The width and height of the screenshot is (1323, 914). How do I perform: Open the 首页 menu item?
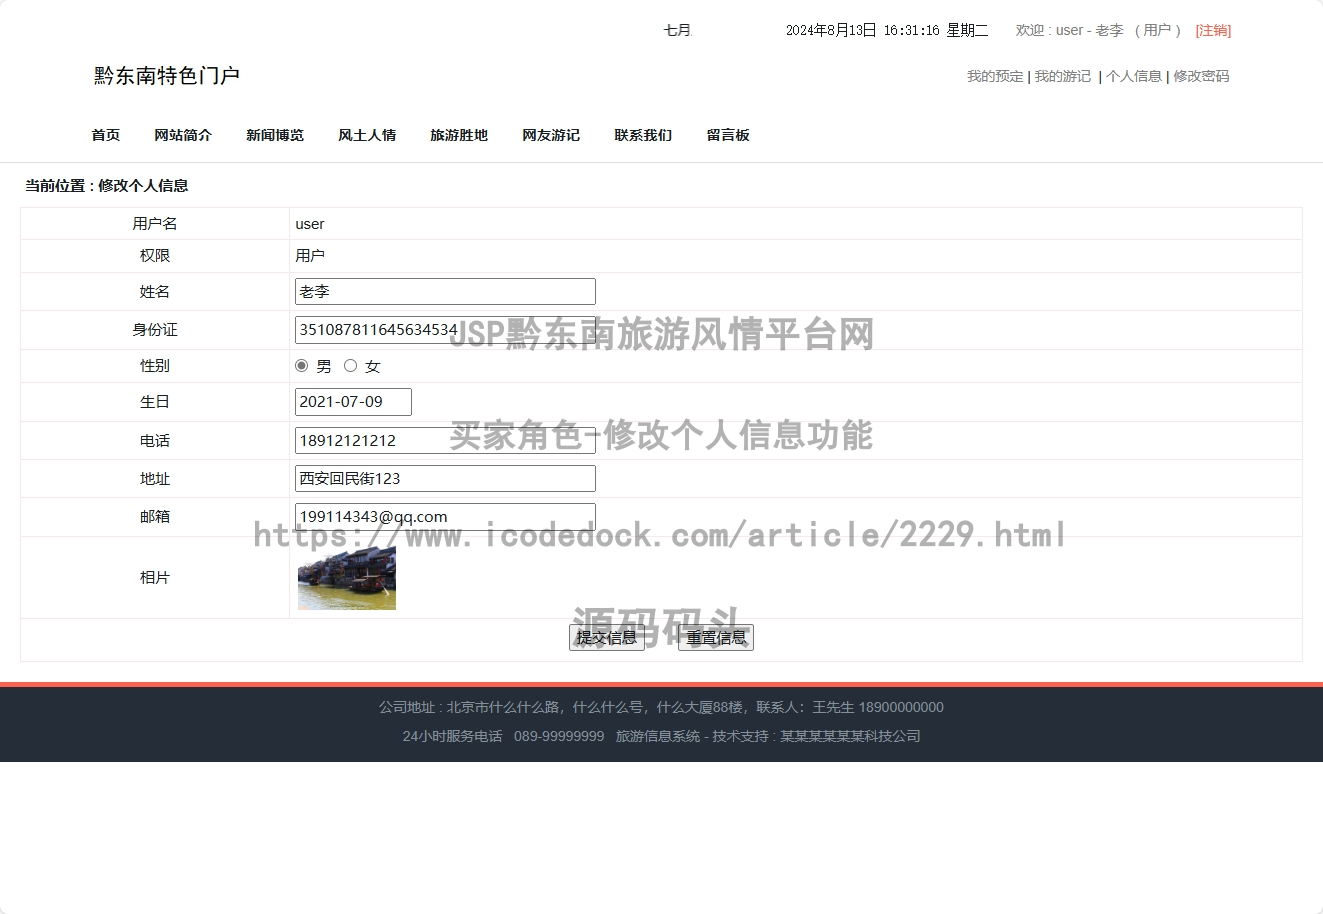(106, 135)
